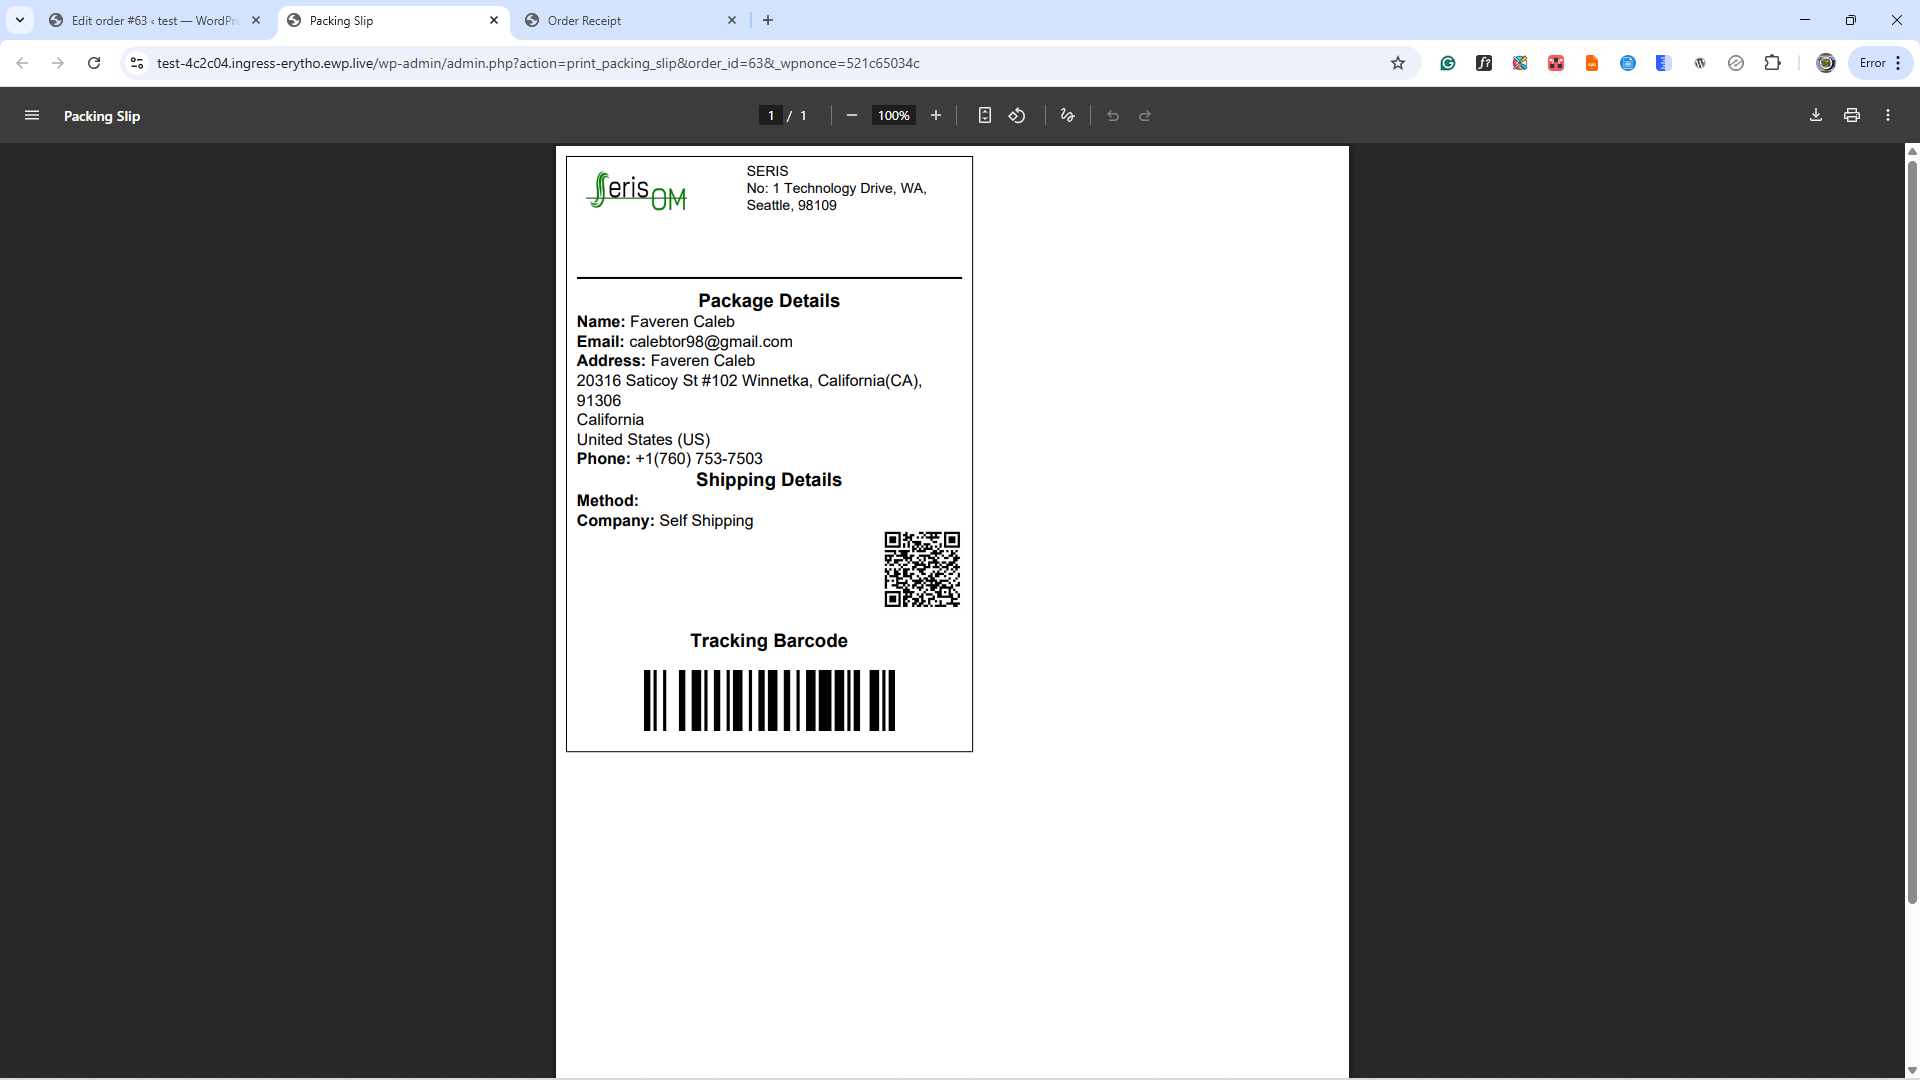Open a new browser tab
1920x1080 pixels.
[768, 20]
